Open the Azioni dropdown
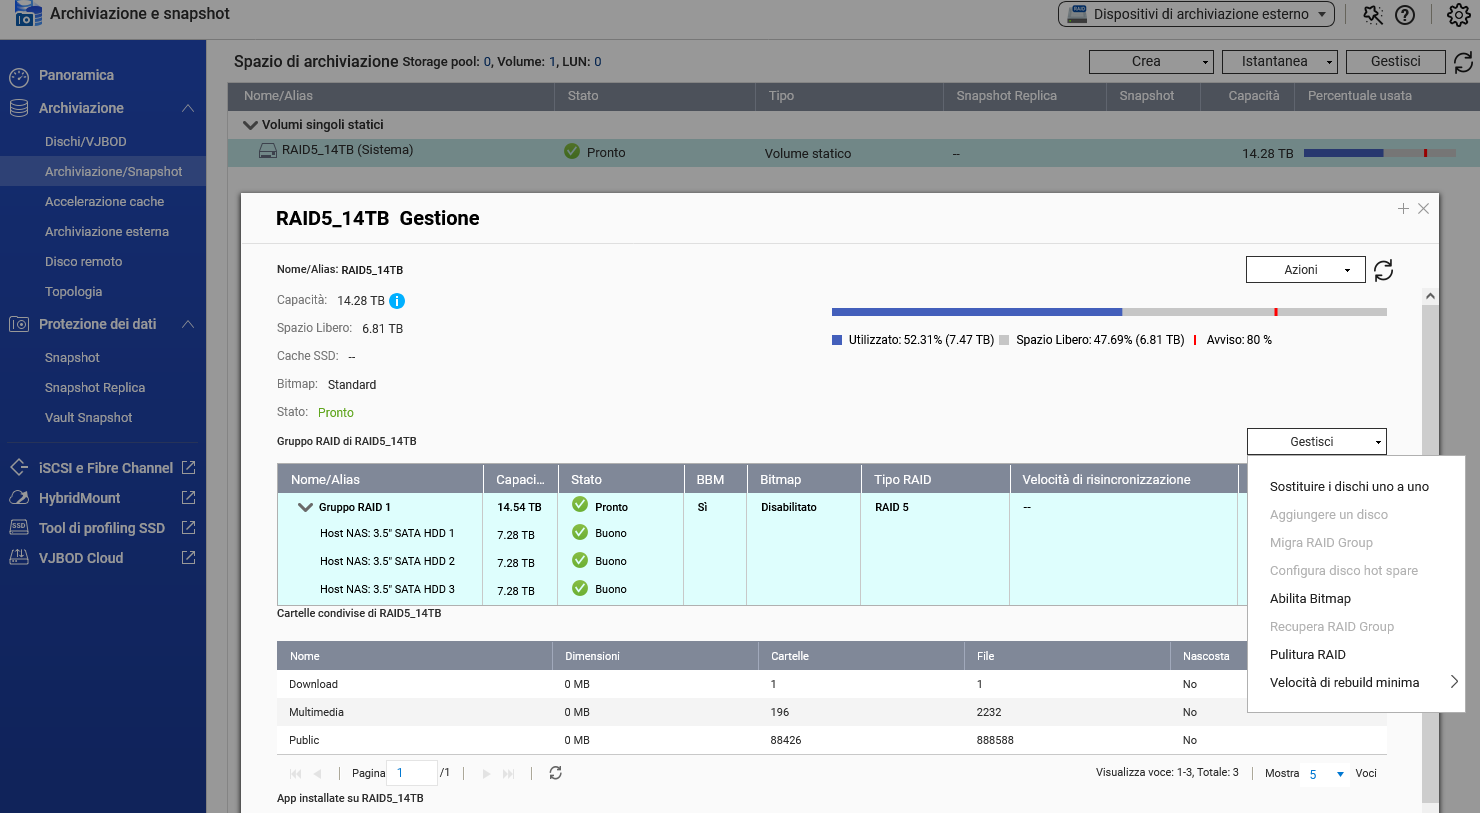This screenshot has height=813, width=1480. [x=1305, y=270]
